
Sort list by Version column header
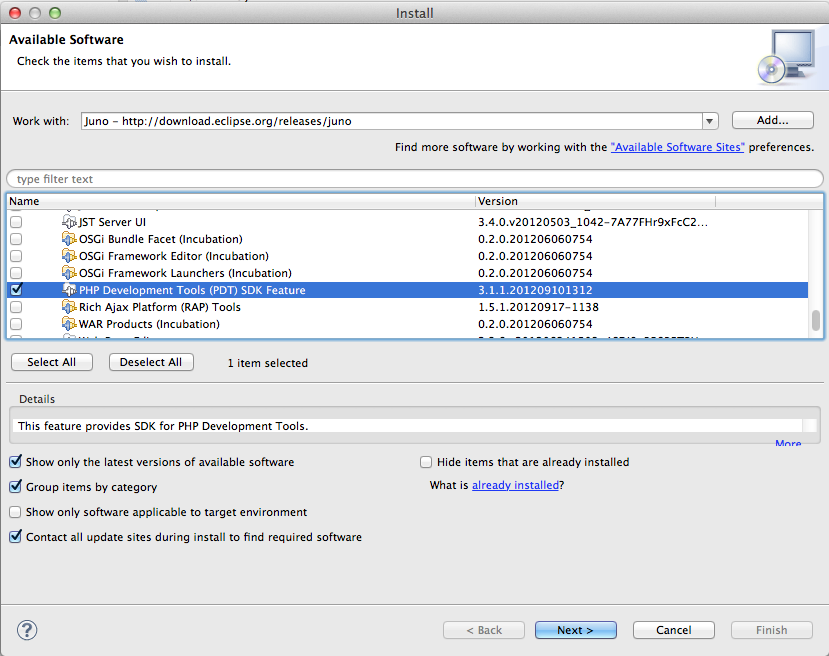click(595, 201)
